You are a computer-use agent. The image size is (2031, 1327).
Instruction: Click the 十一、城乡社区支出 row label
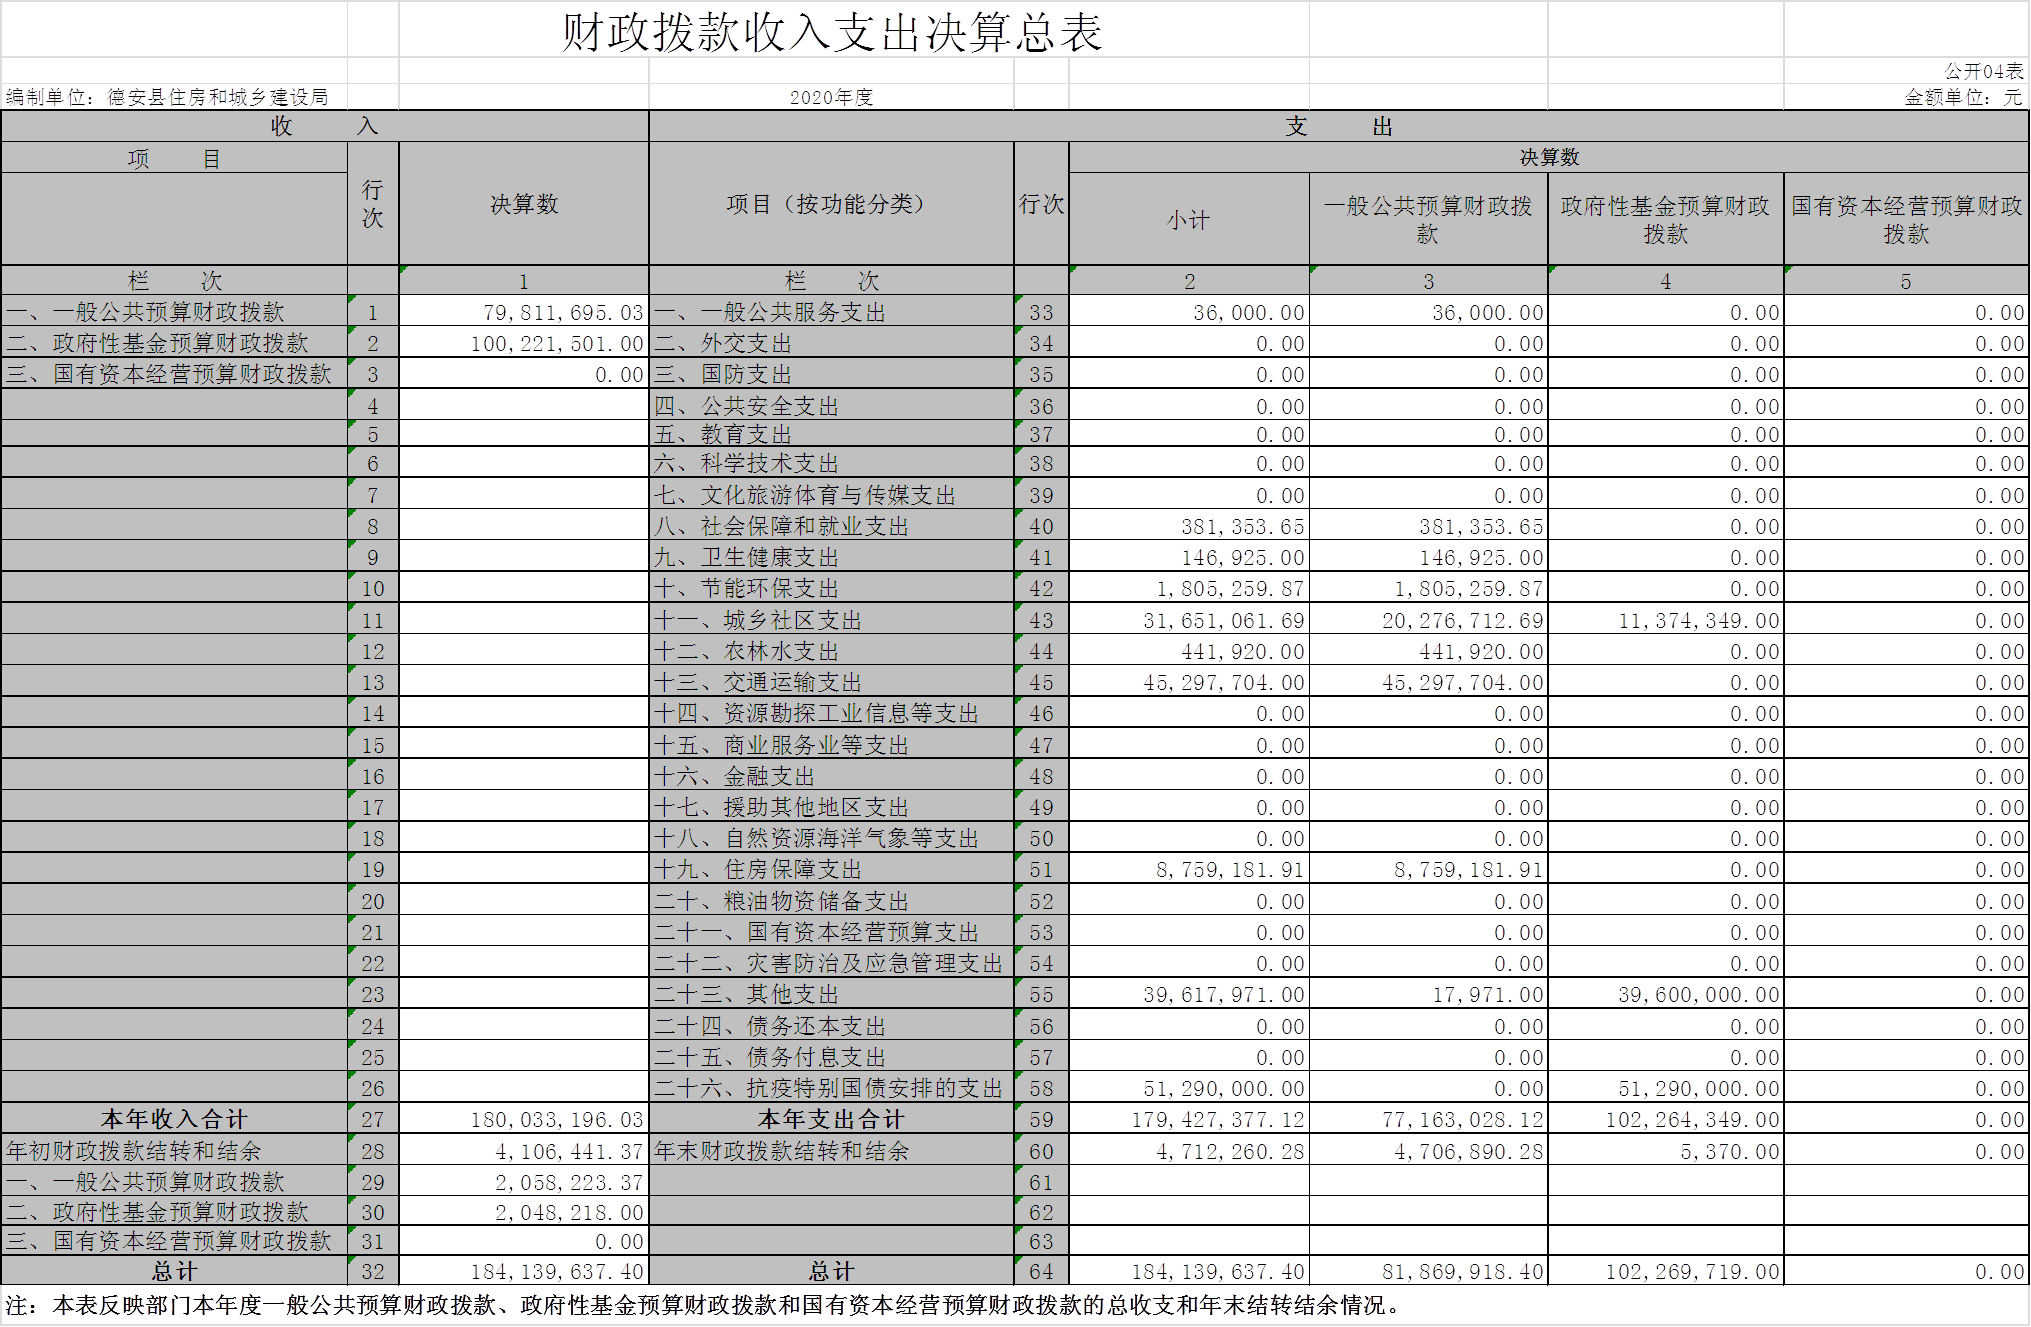click(x=758, y=620)
